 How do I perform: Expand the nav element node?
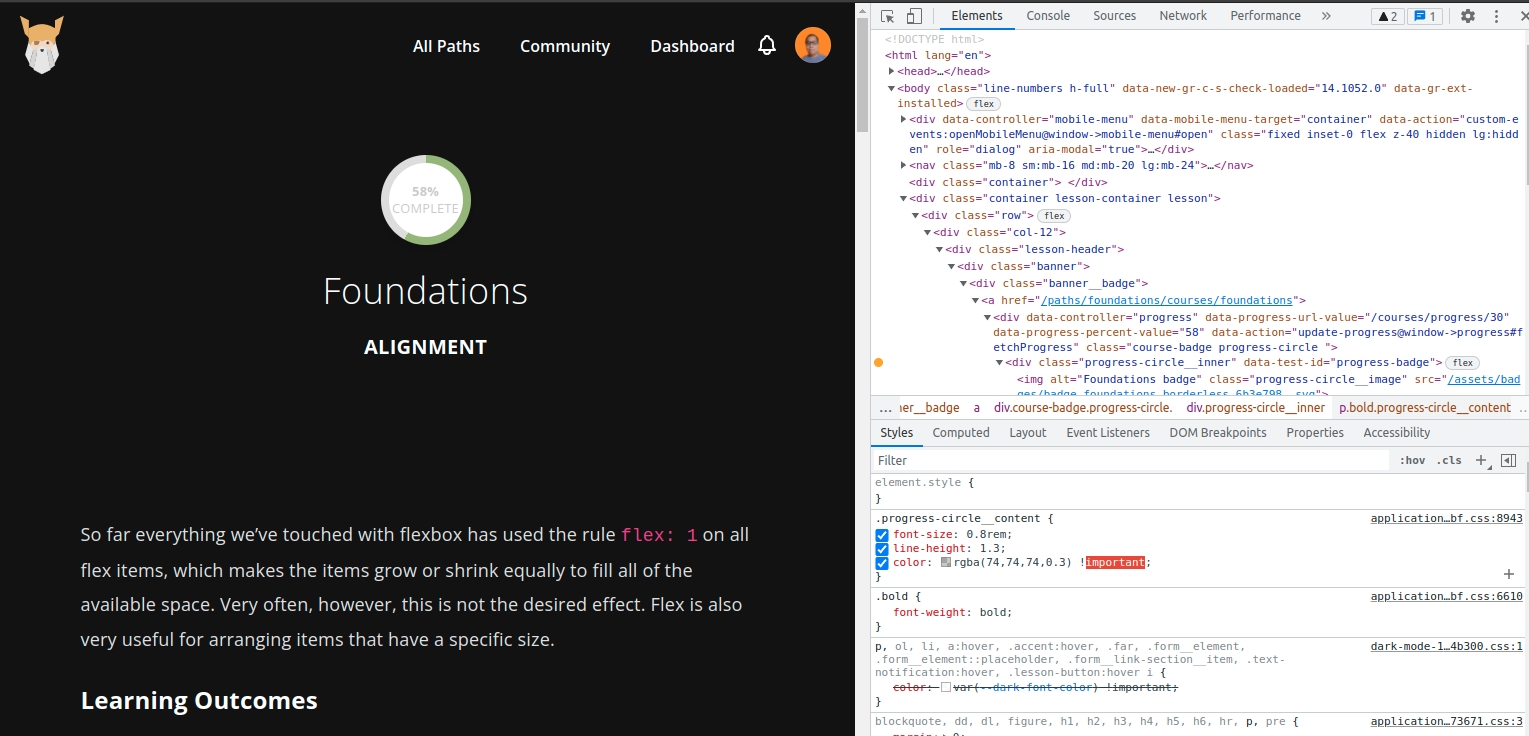903,166
